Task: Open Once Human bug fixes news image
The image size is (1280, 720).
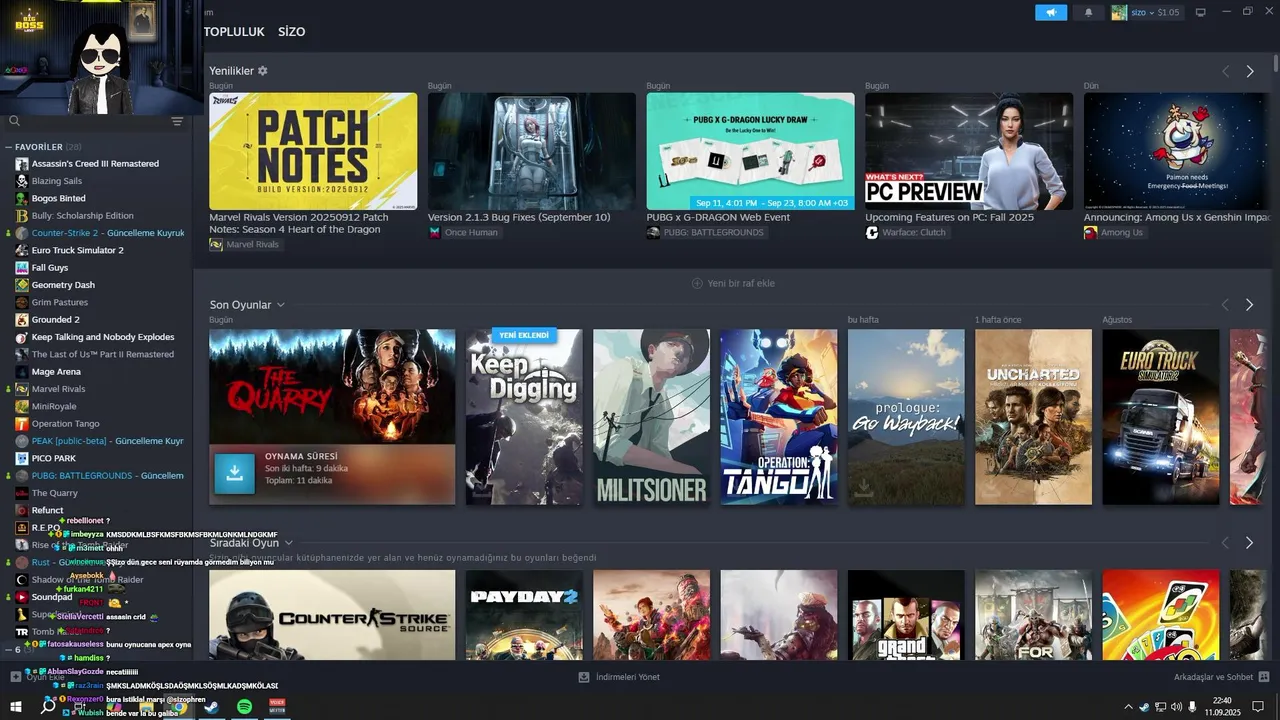Action: (532, 151)
